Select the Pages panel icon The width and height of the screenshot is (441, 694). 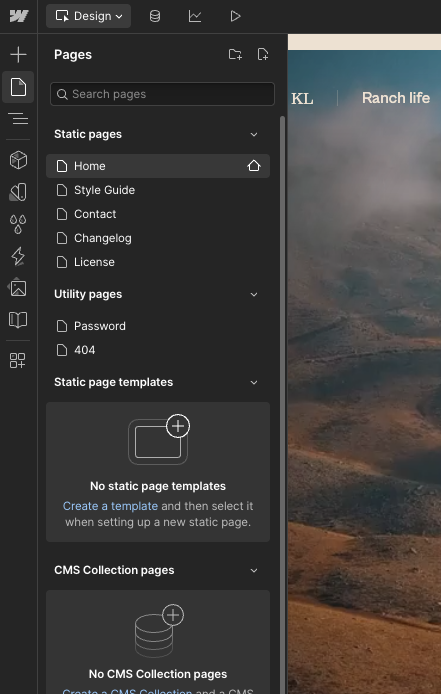(x=18, y=87)
